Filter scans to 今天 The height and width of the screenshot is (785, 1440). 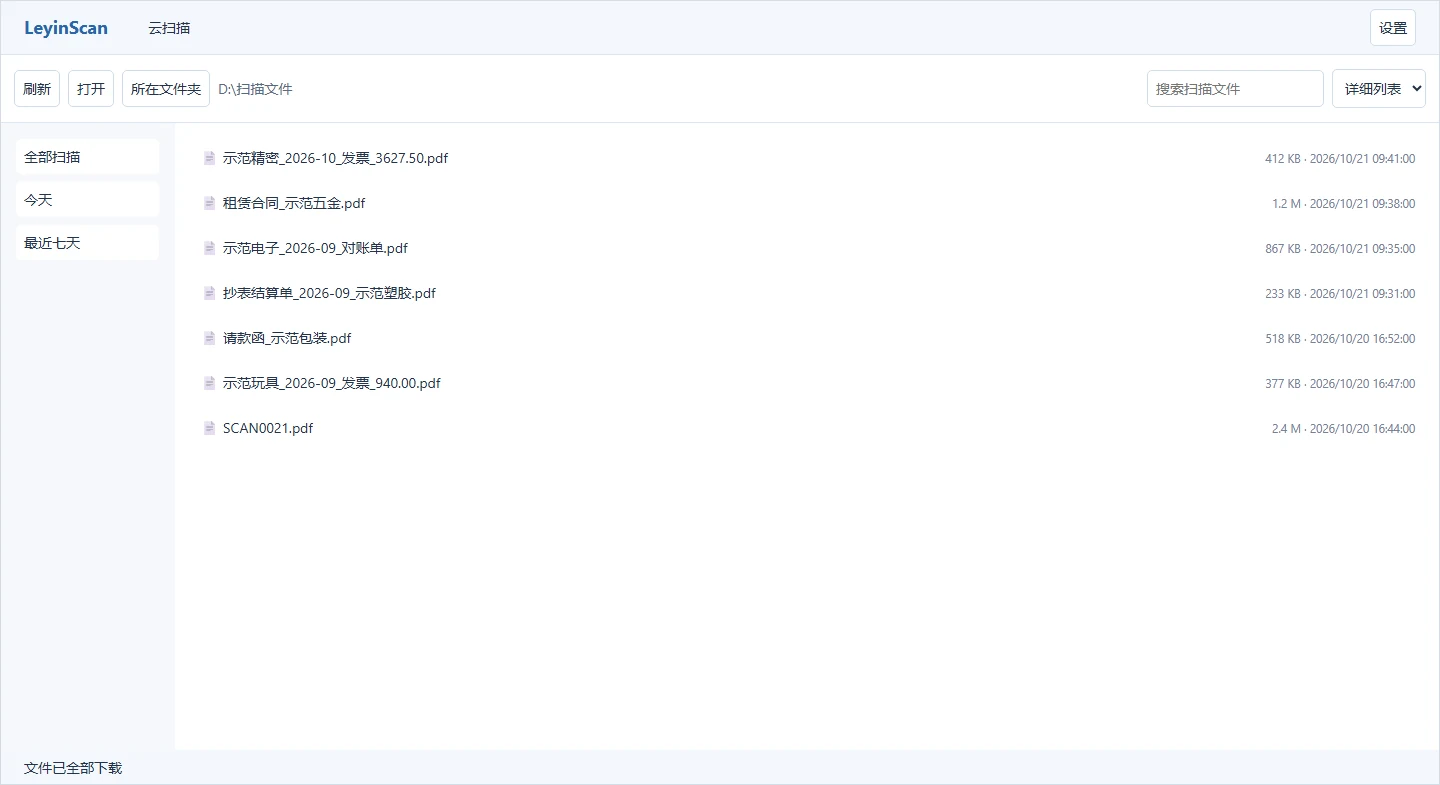tap(87, 200)
